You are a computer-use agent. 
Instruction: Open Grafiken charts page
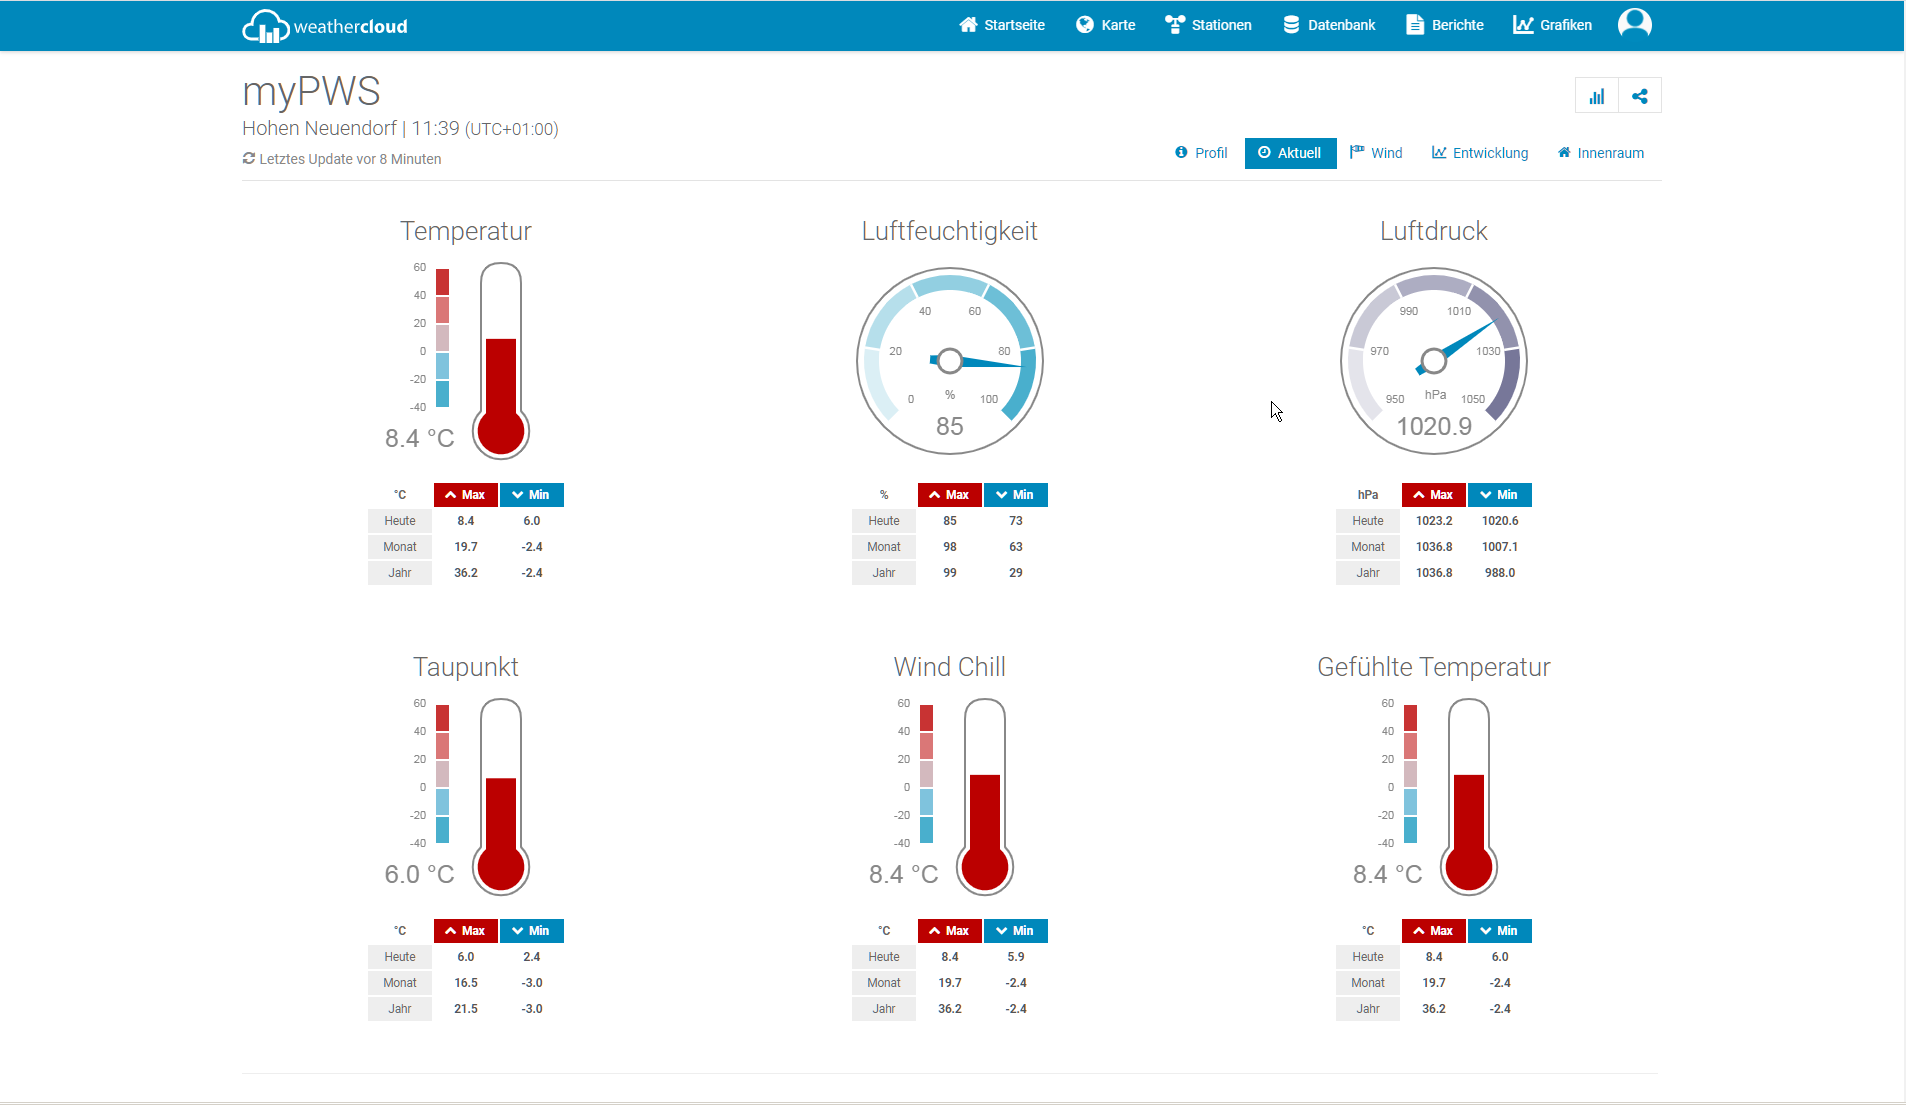[x=1552, y=25]
